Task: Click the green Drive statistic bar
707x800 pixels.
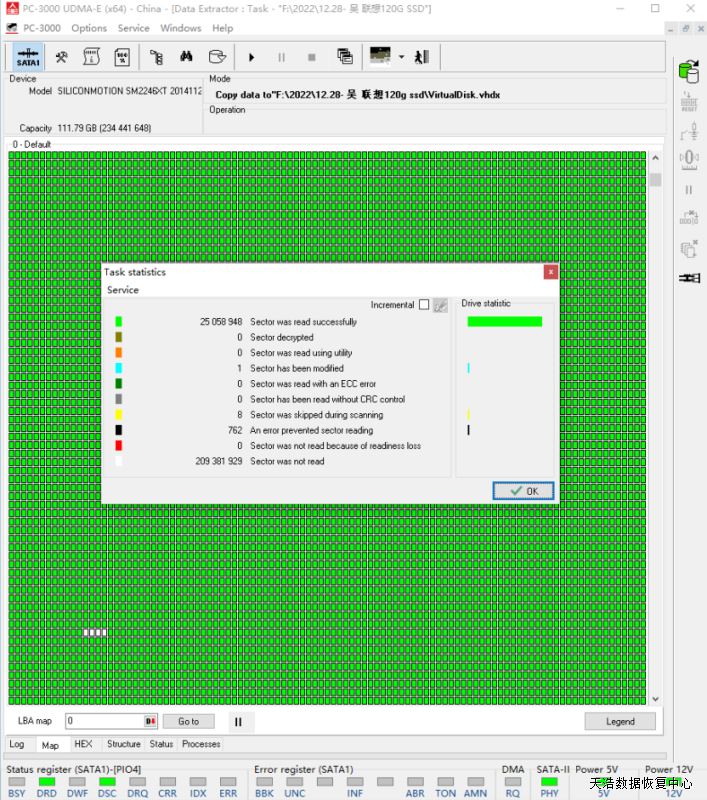Action: pyautogui.click(x=504, y=322)
